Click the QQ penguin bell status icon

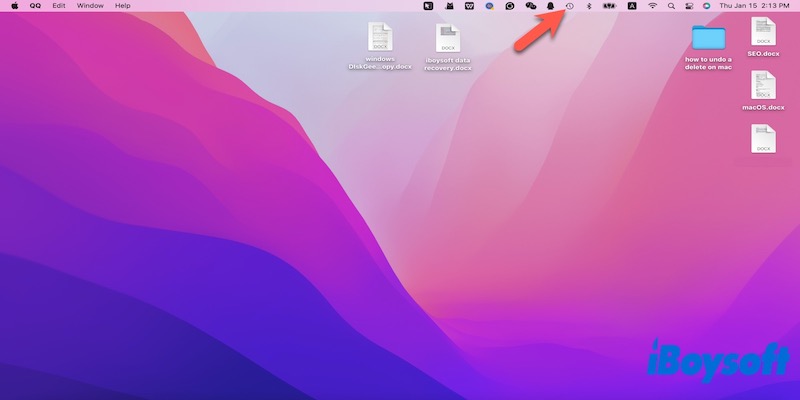(550, 6)
